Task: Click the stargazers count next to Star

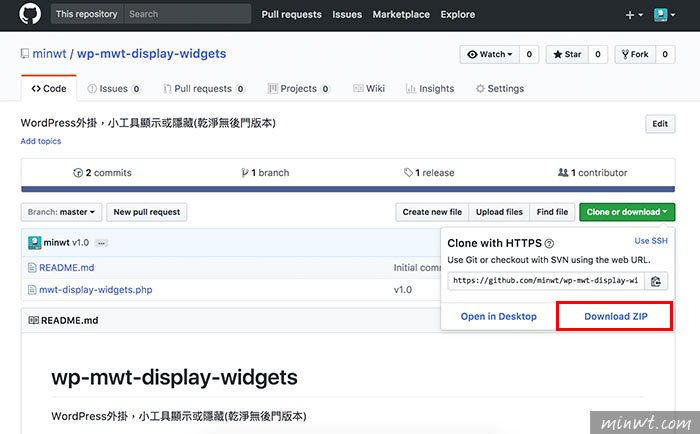Action: [598, 54]
